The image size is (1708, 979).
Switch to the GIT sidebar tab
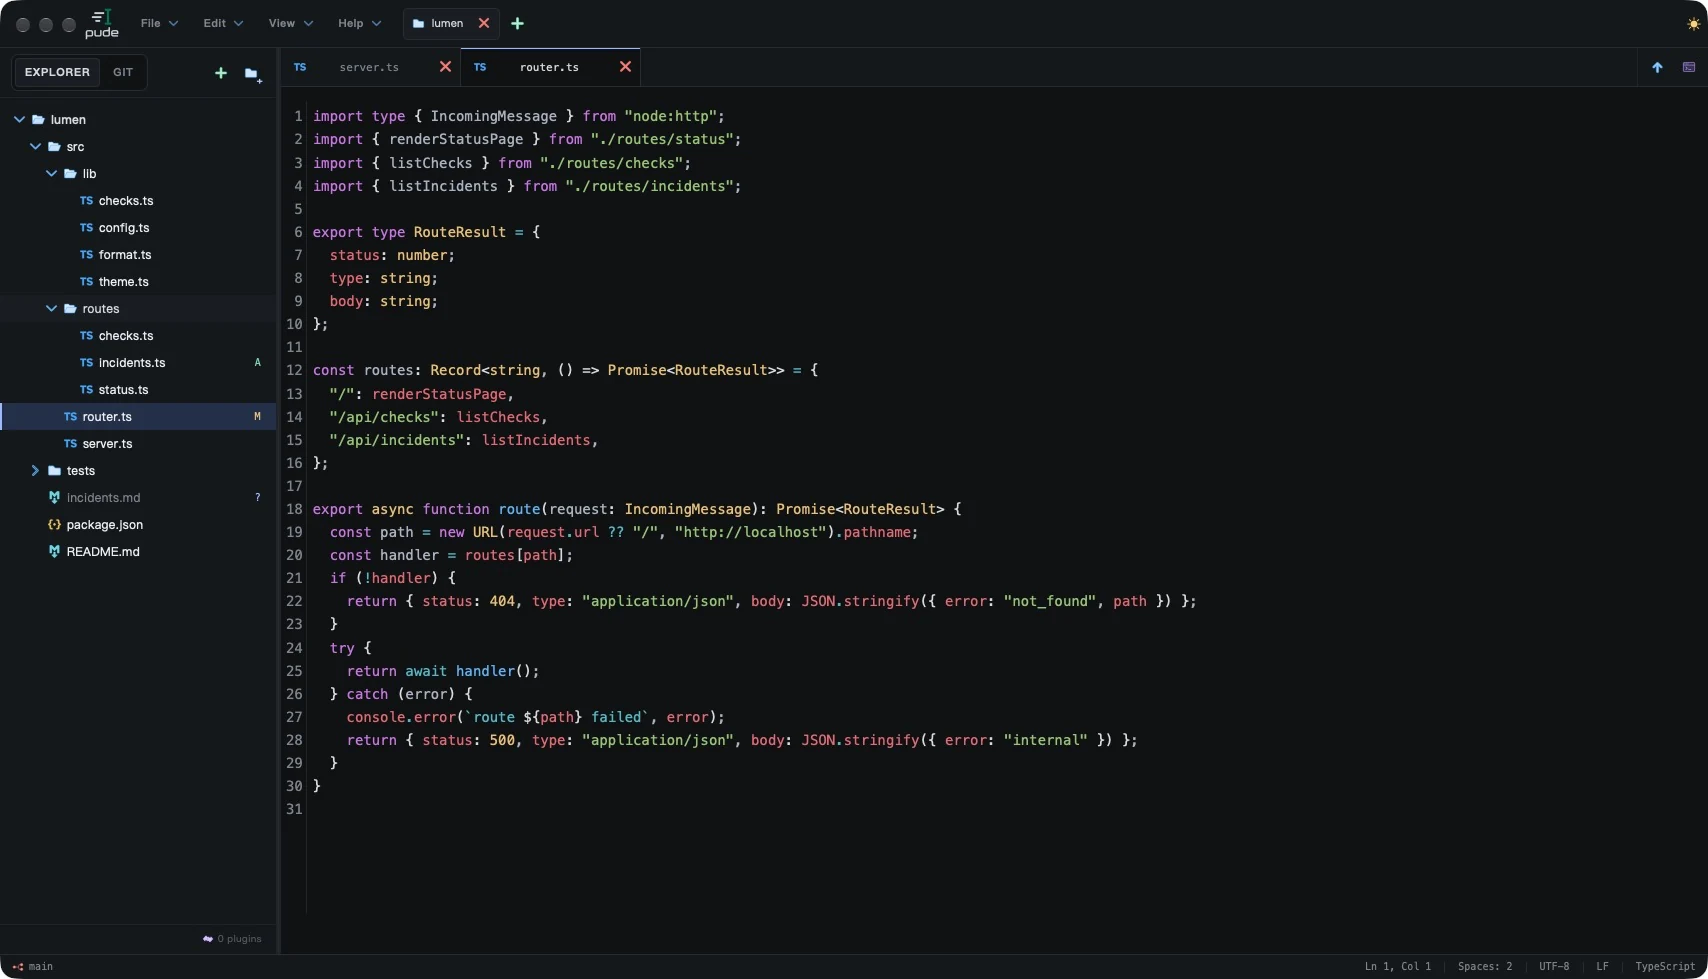coord(123,72)
